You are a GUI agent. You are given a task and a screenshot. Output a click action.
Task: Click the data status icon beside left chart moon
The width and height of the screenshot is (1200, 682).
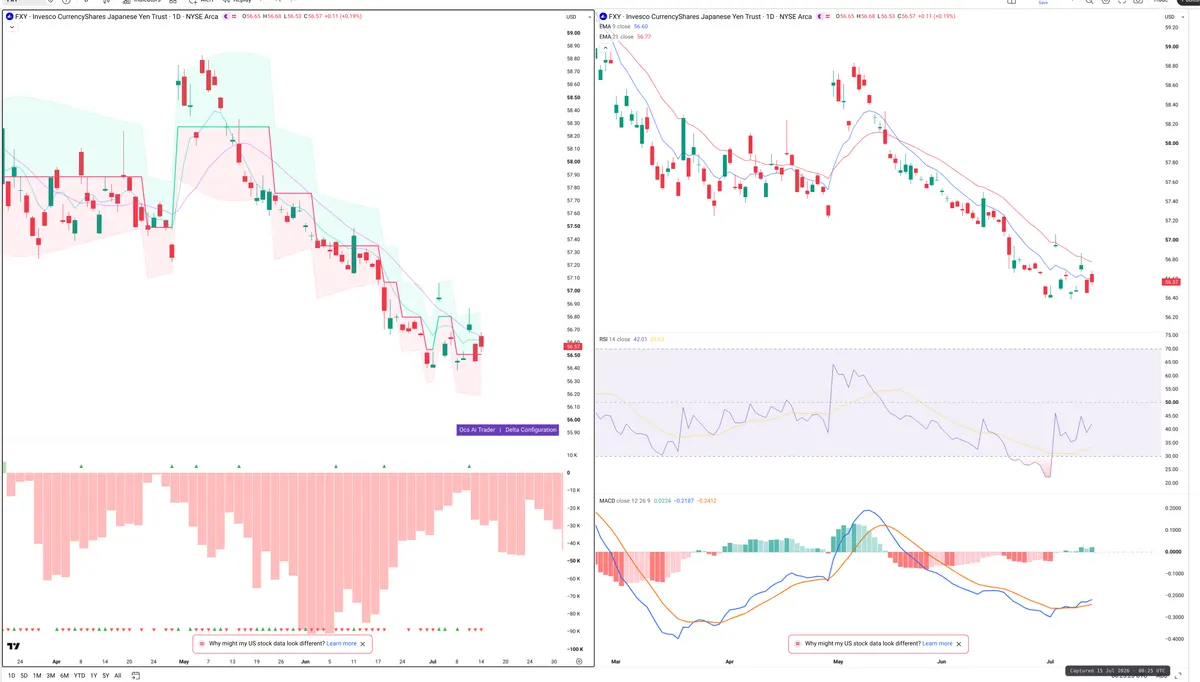pyautogui.click(x=234, y=16)
